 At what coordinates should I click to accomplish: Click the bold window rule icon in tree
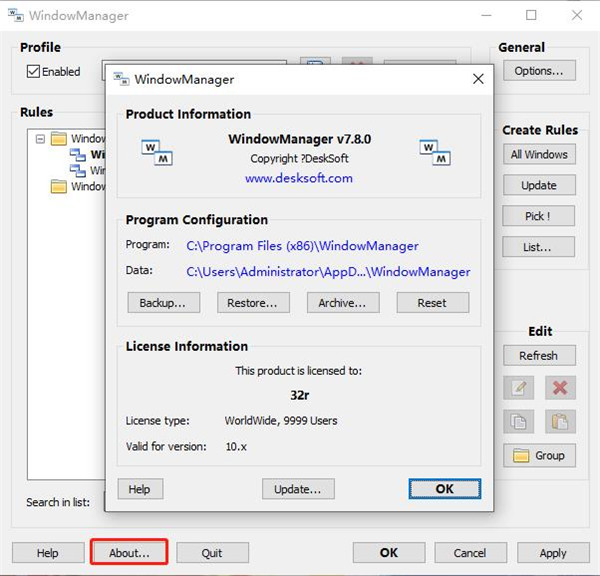(78, 155)
